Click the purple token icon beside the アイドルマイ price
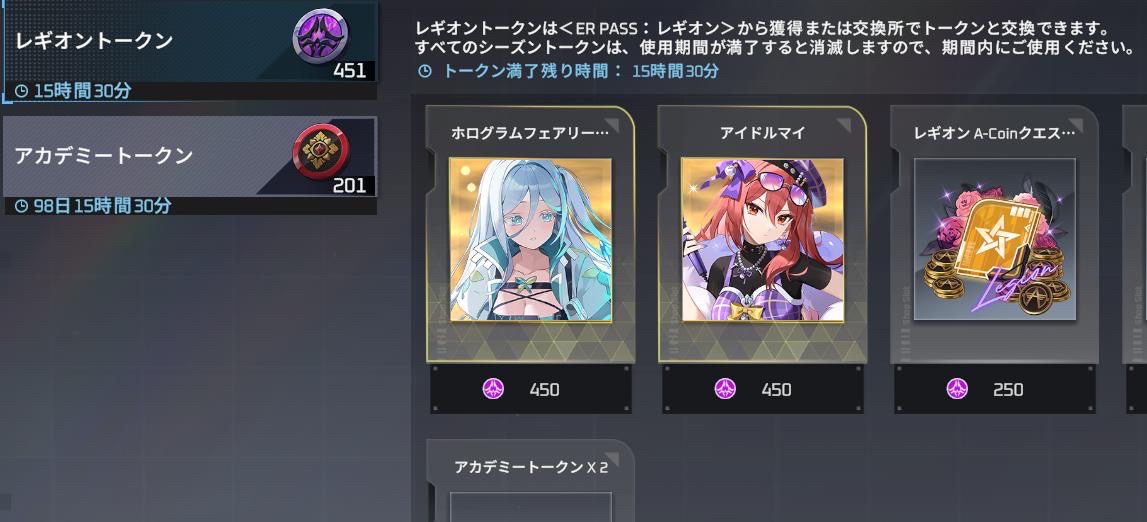This screenshot has width=1147, height=522. 725,389
